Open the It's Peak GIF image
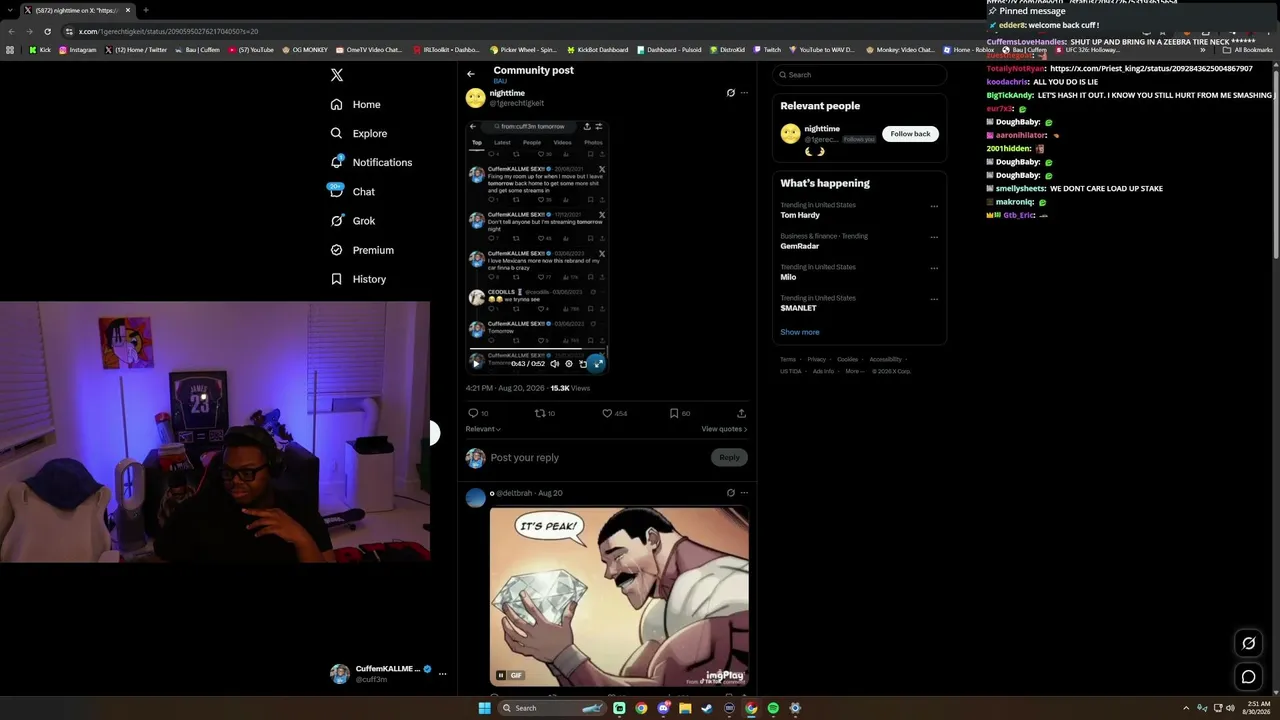 pos(619,596)
